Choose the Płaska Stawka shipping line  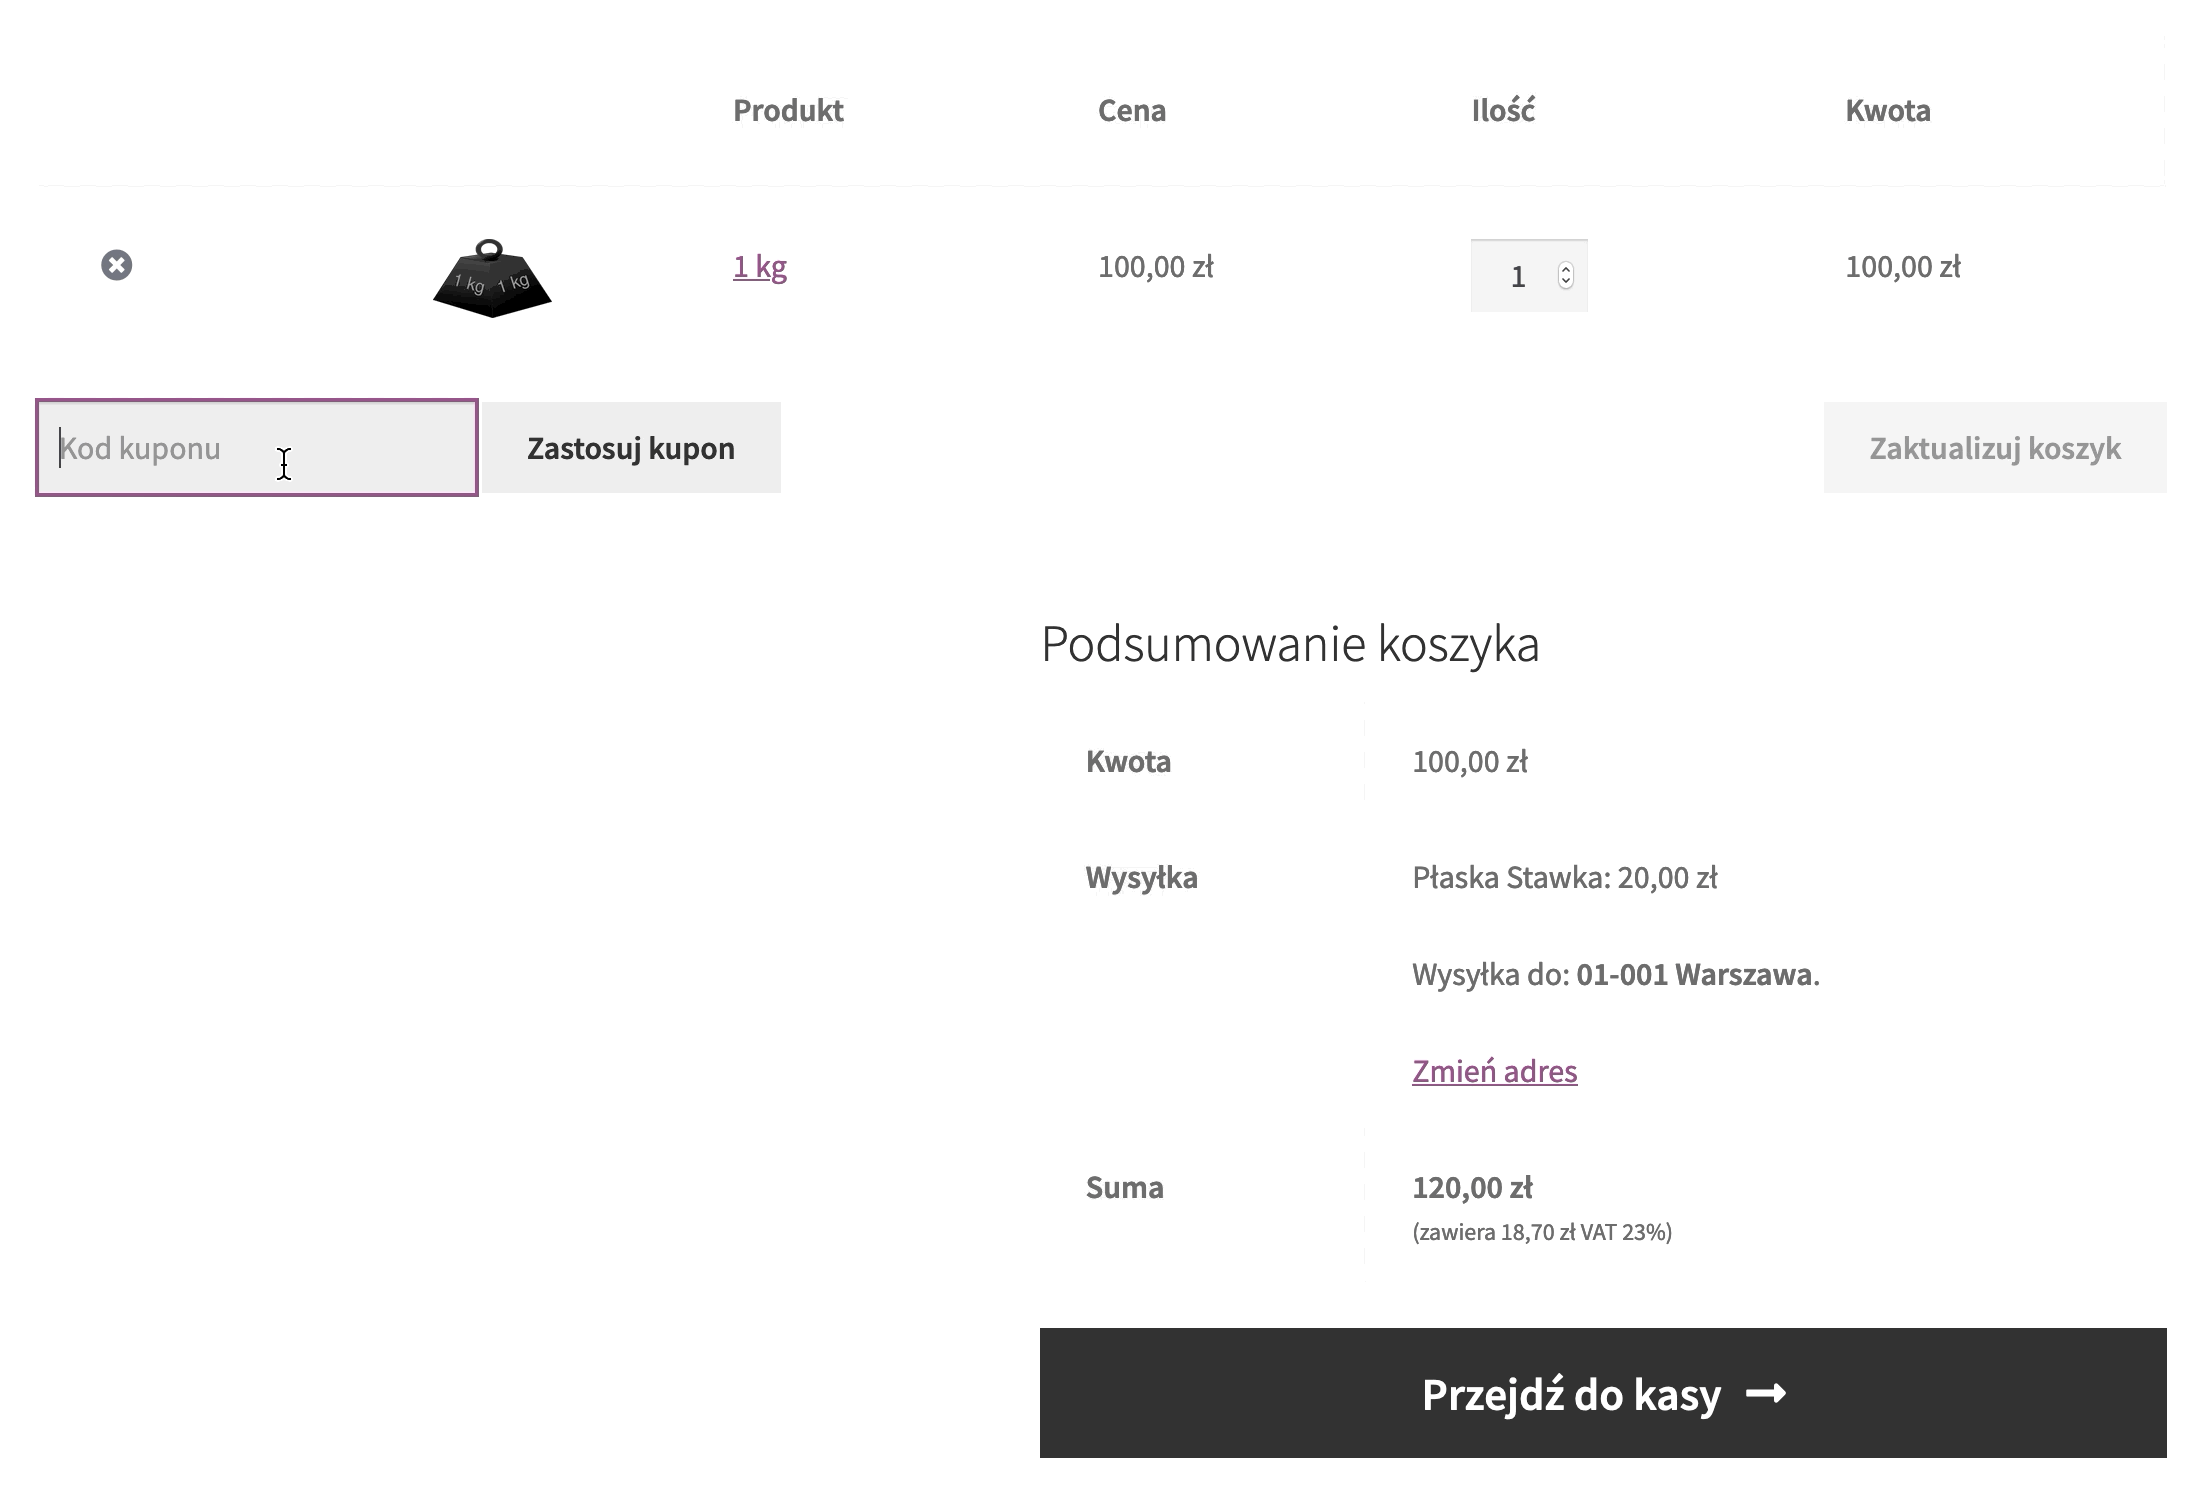coord(1565,878)
